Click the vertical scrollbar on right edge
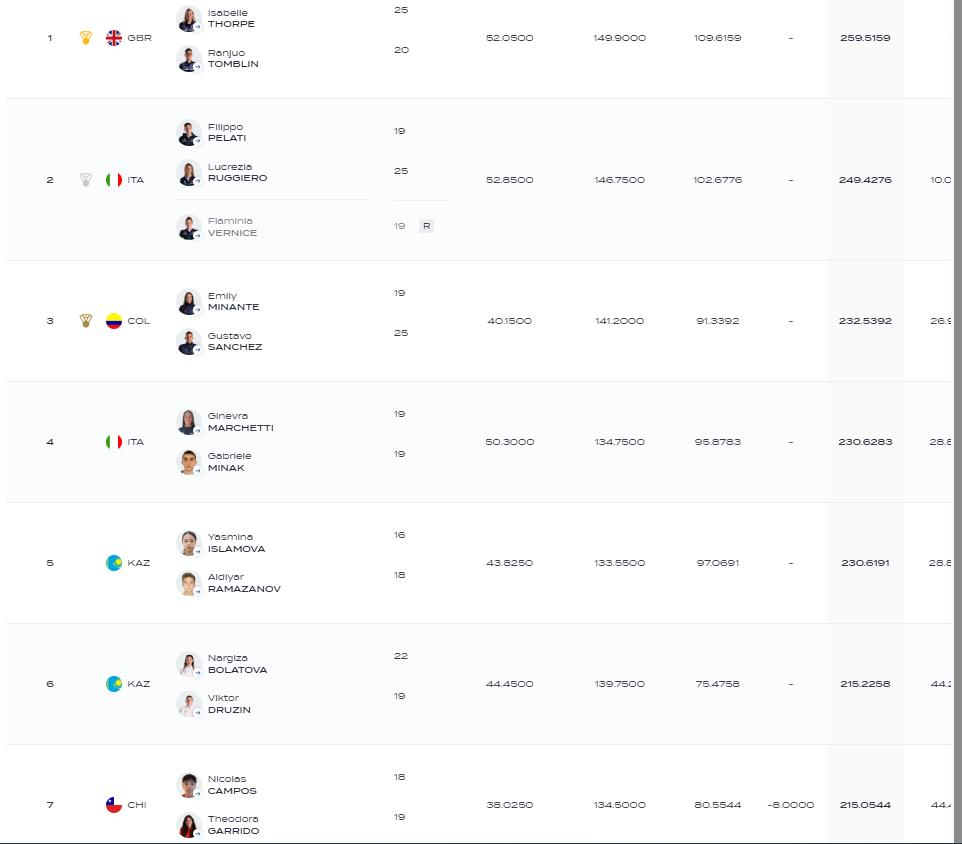Viewport: 962px width, 844px height. [958, 422]
